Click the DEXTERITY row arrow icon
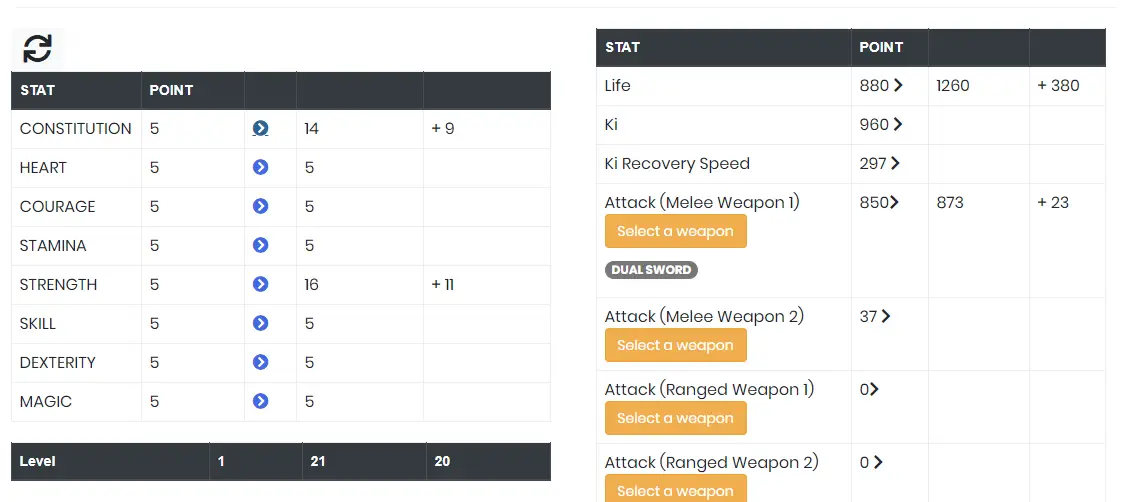1127x502 pixels. point(260,362)
